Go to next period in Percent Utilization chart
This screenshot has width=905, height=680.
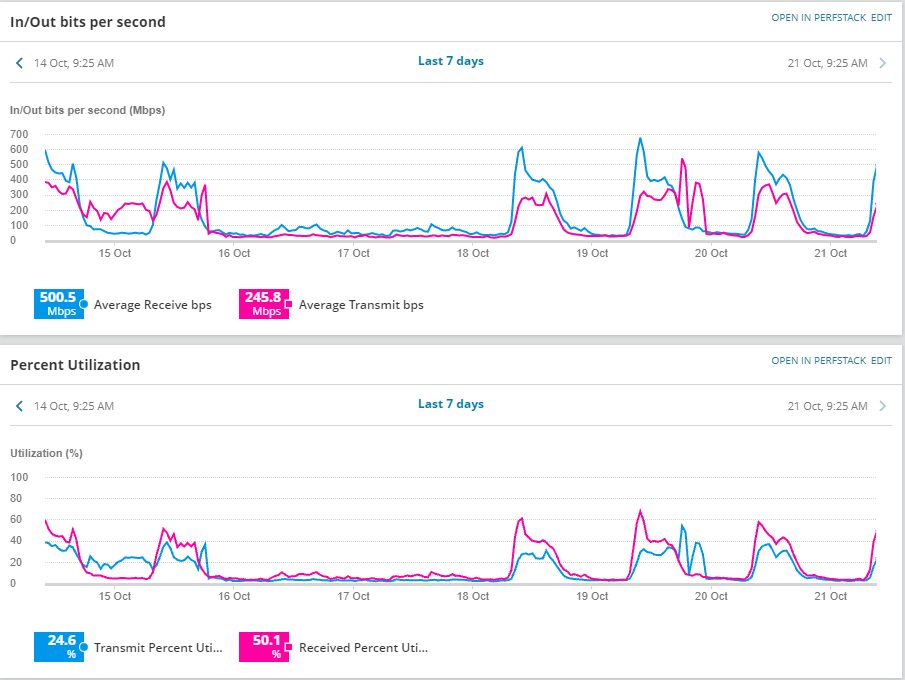pos(882,406)
